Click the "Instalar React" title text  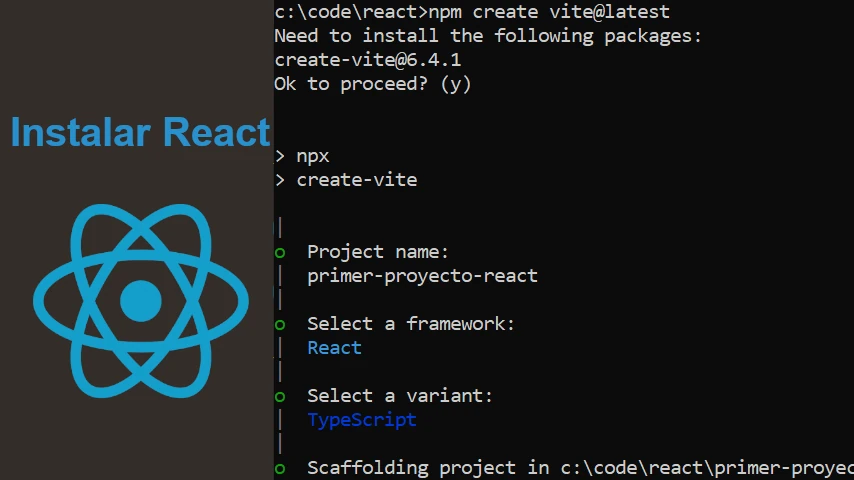point(141,132)
